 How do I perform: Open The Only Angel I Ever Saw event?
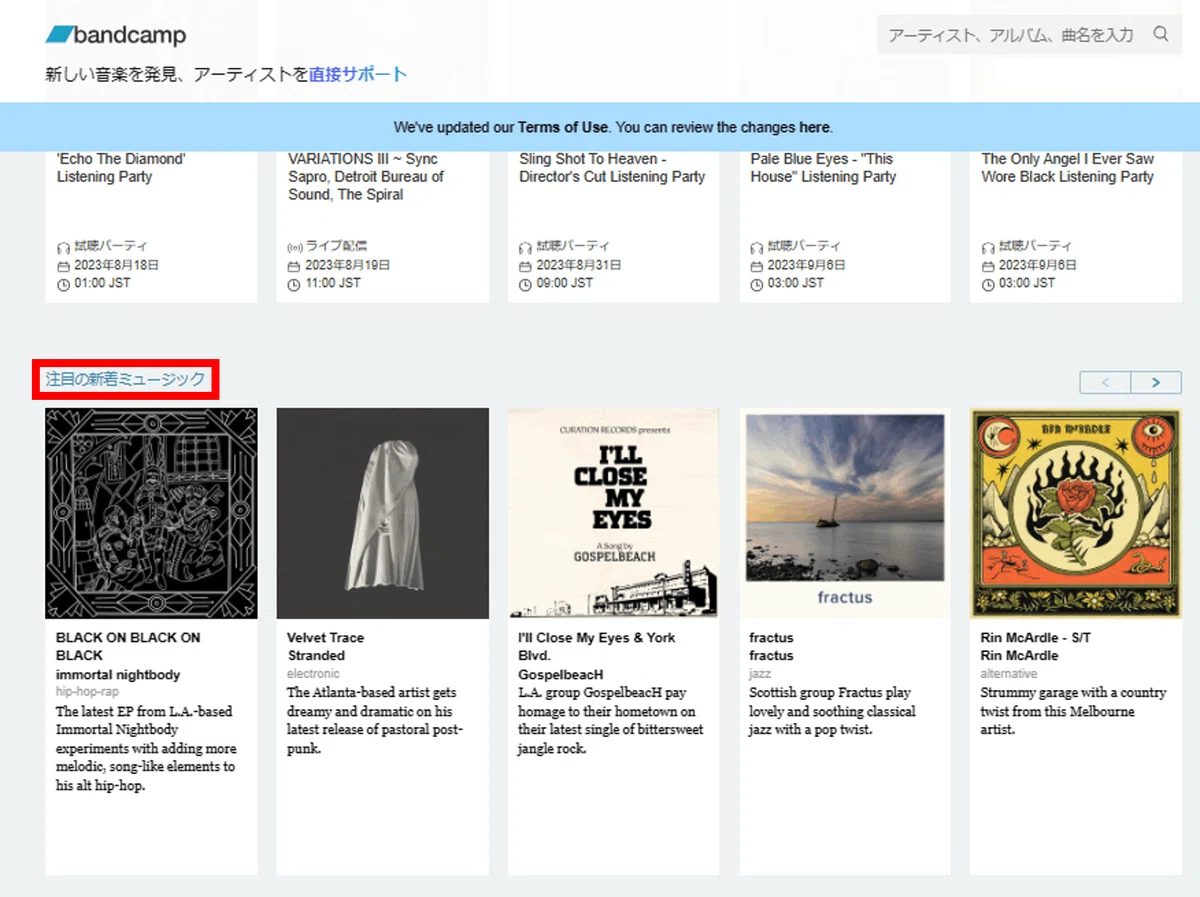click(1068, 168)
